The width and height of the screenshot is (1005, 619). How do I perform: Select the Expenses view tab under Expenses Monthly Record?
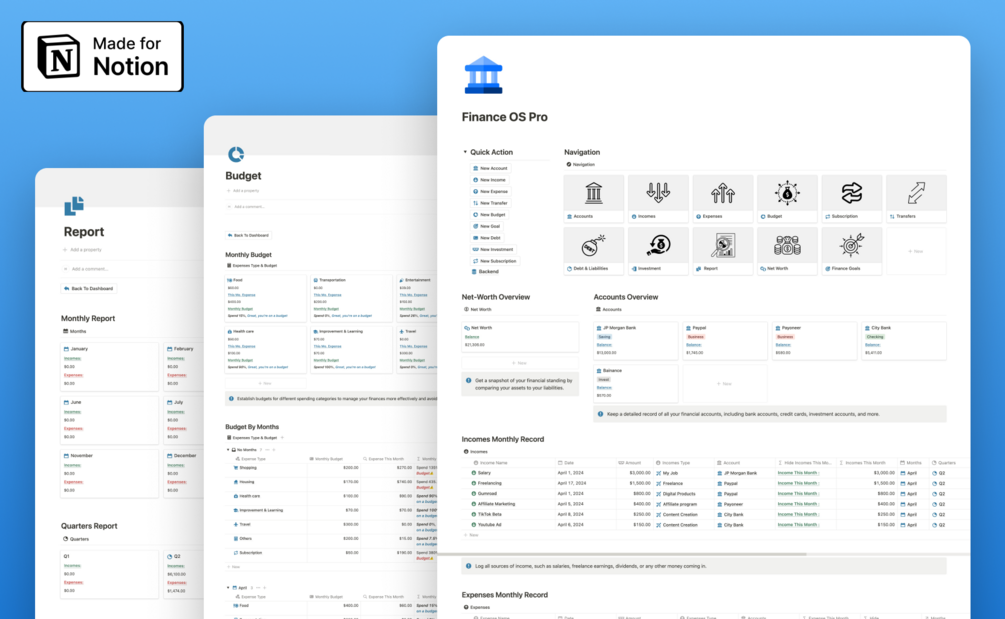coord(477,607)
